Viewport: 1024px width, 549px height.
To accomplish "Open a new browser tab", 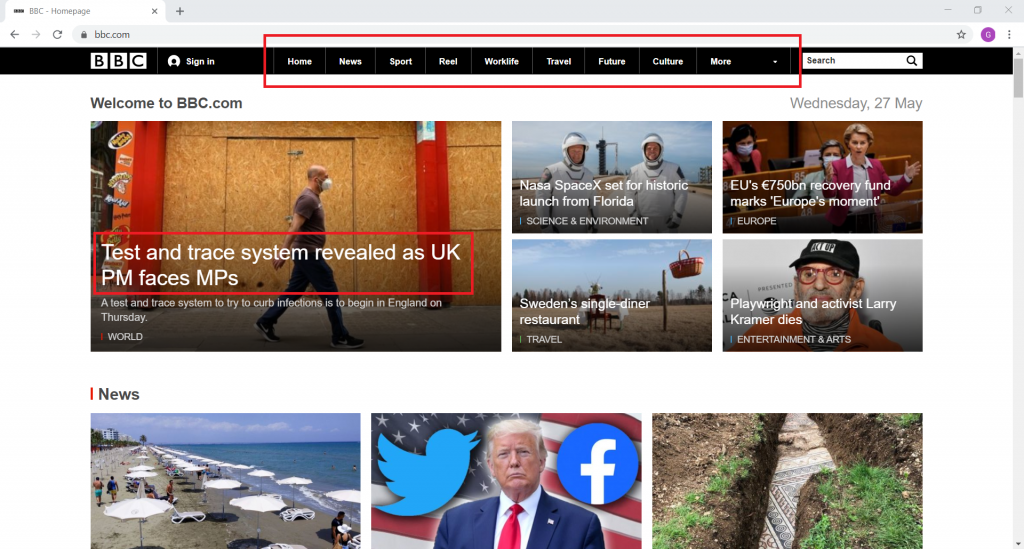I will click(x=180, y=11).
